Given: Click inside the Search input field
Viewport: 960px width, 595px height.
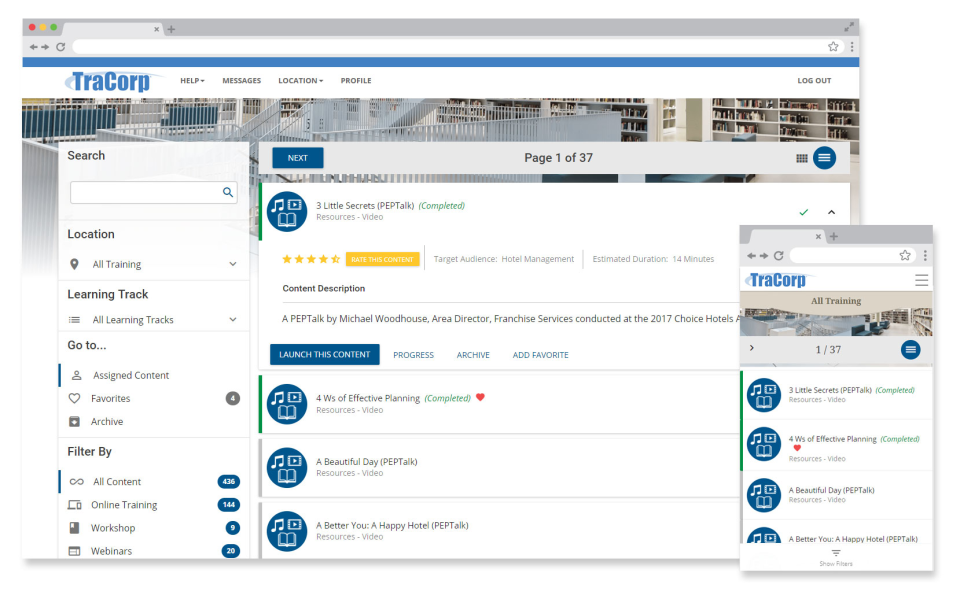Looking at the screenshot, I should tap(150, 192).
